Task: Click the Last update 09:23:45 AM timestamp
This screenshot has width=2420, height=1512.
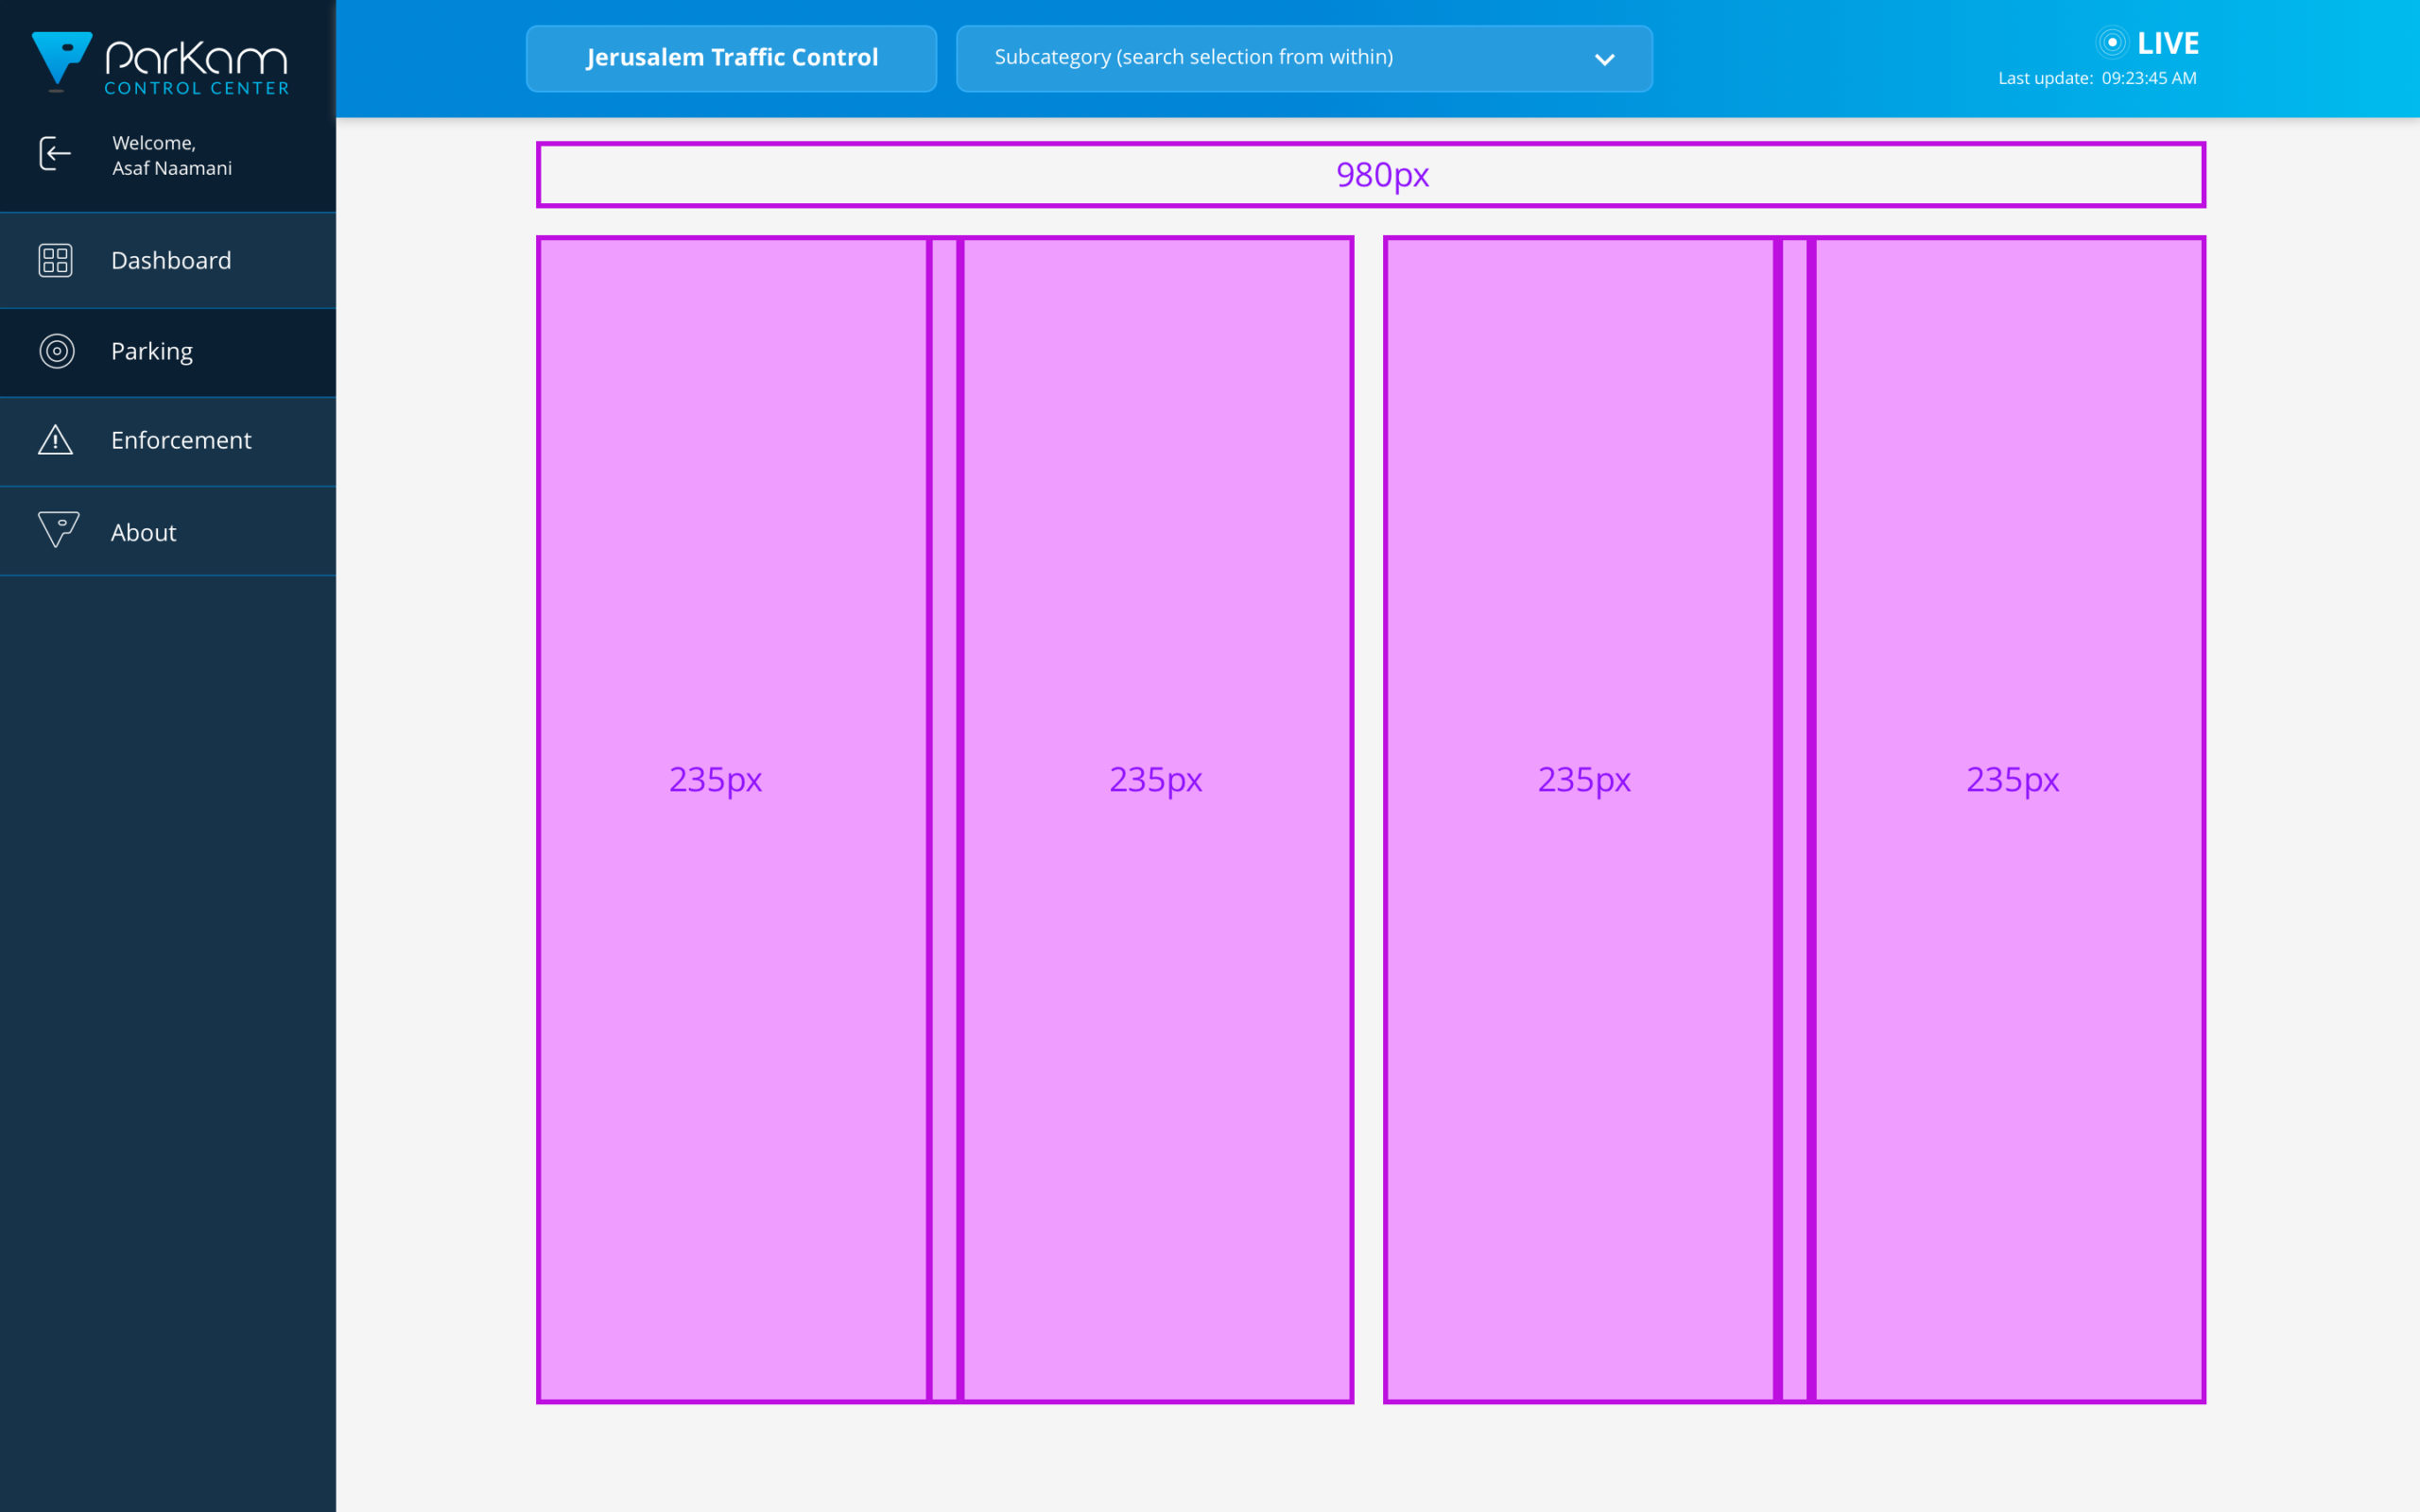Action: tap(2097, 78)
